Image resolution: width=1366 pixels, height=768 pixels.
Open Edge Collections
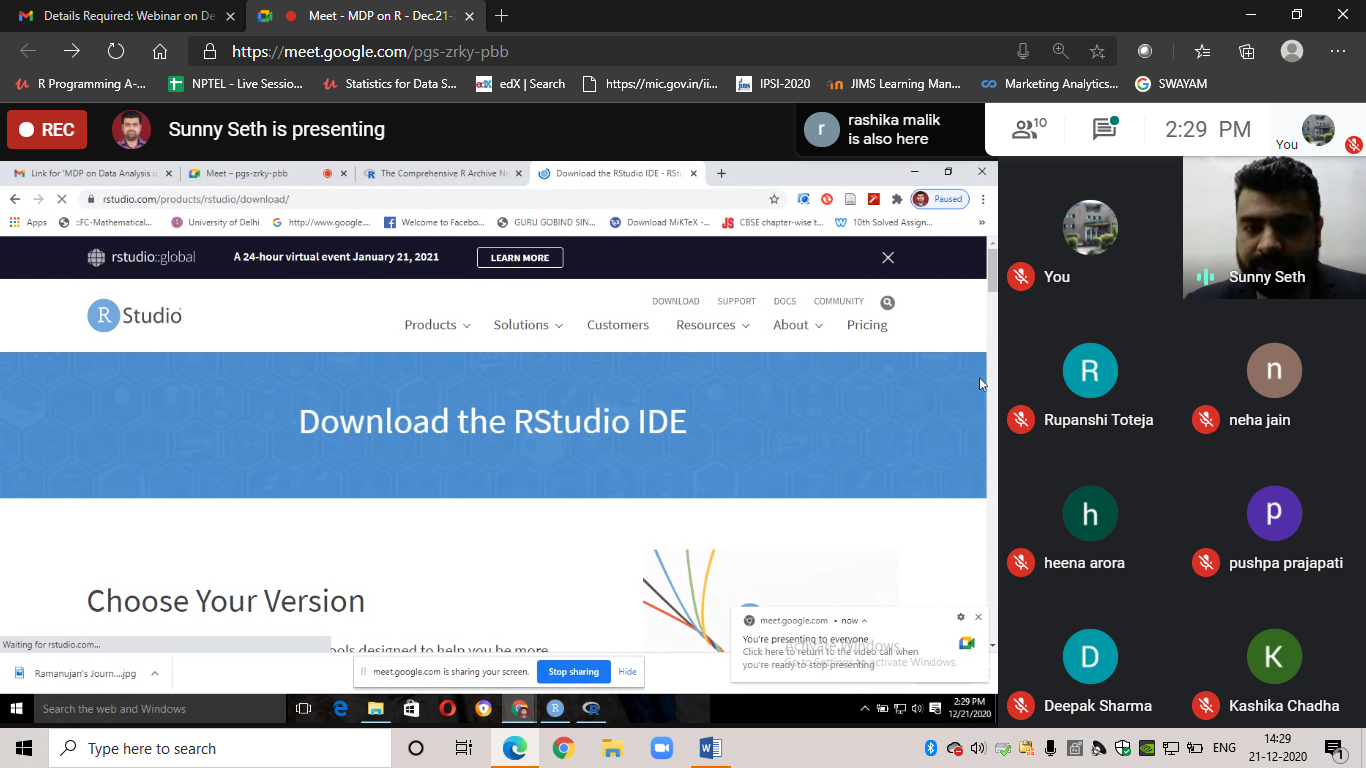tap(1247, 51)
